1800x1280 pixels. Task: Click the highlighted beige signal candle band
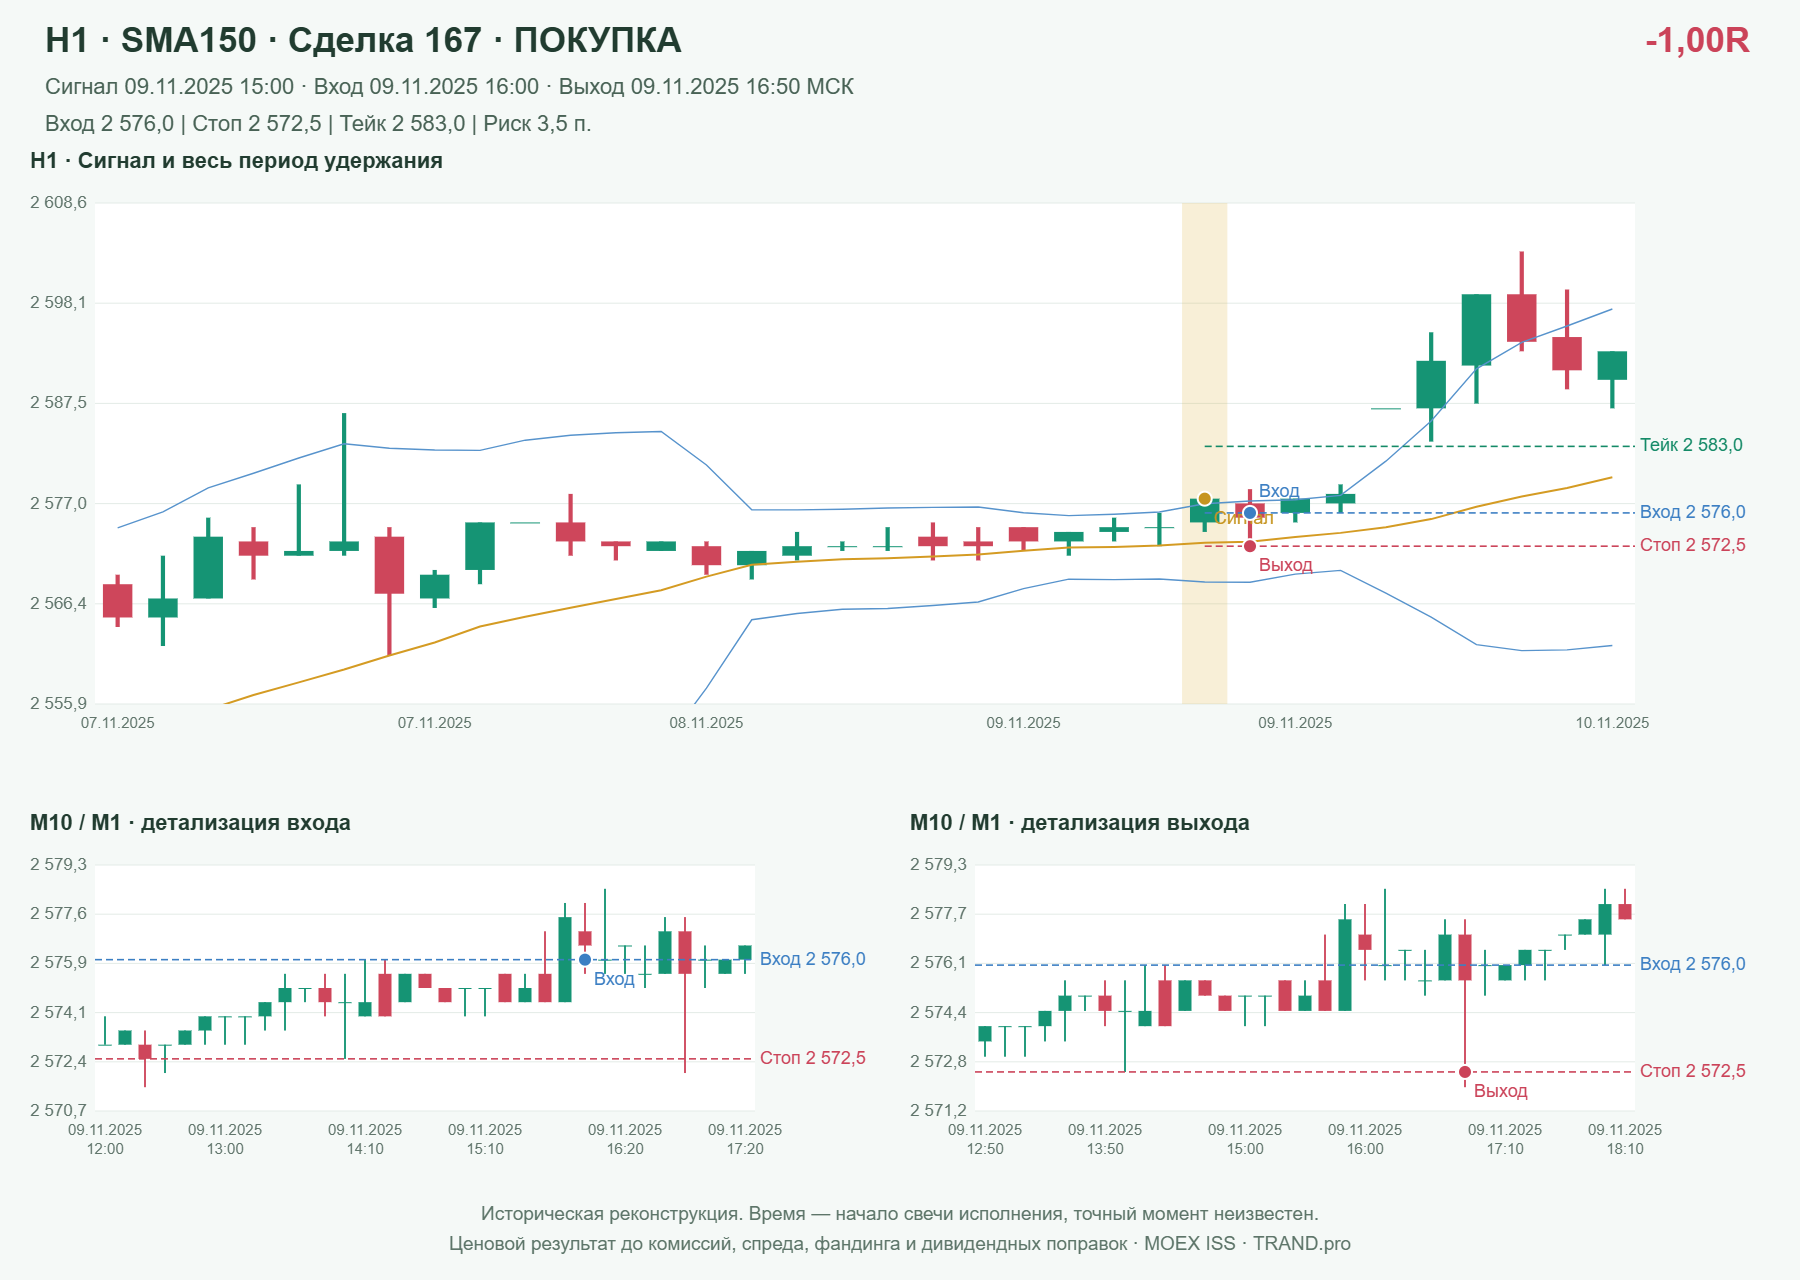point(1204,453)
